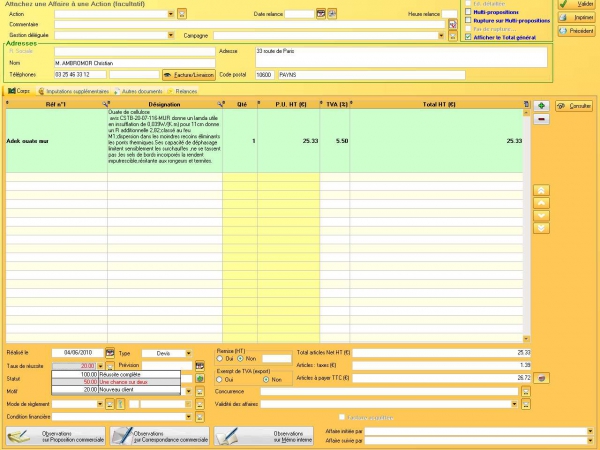
Task: Open the Autres documents tab
Action: tap(138, 91)
